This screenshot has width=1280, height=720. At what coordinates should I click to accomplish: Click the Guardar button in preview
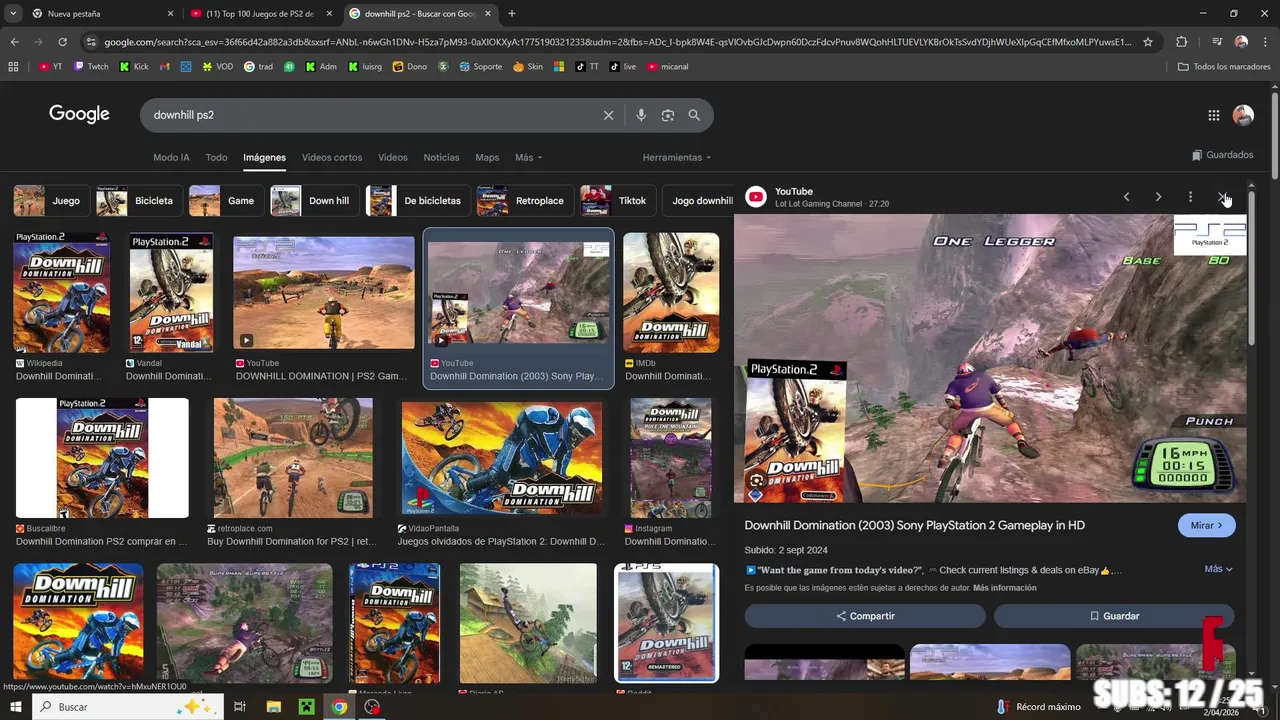click(1114, 616)
